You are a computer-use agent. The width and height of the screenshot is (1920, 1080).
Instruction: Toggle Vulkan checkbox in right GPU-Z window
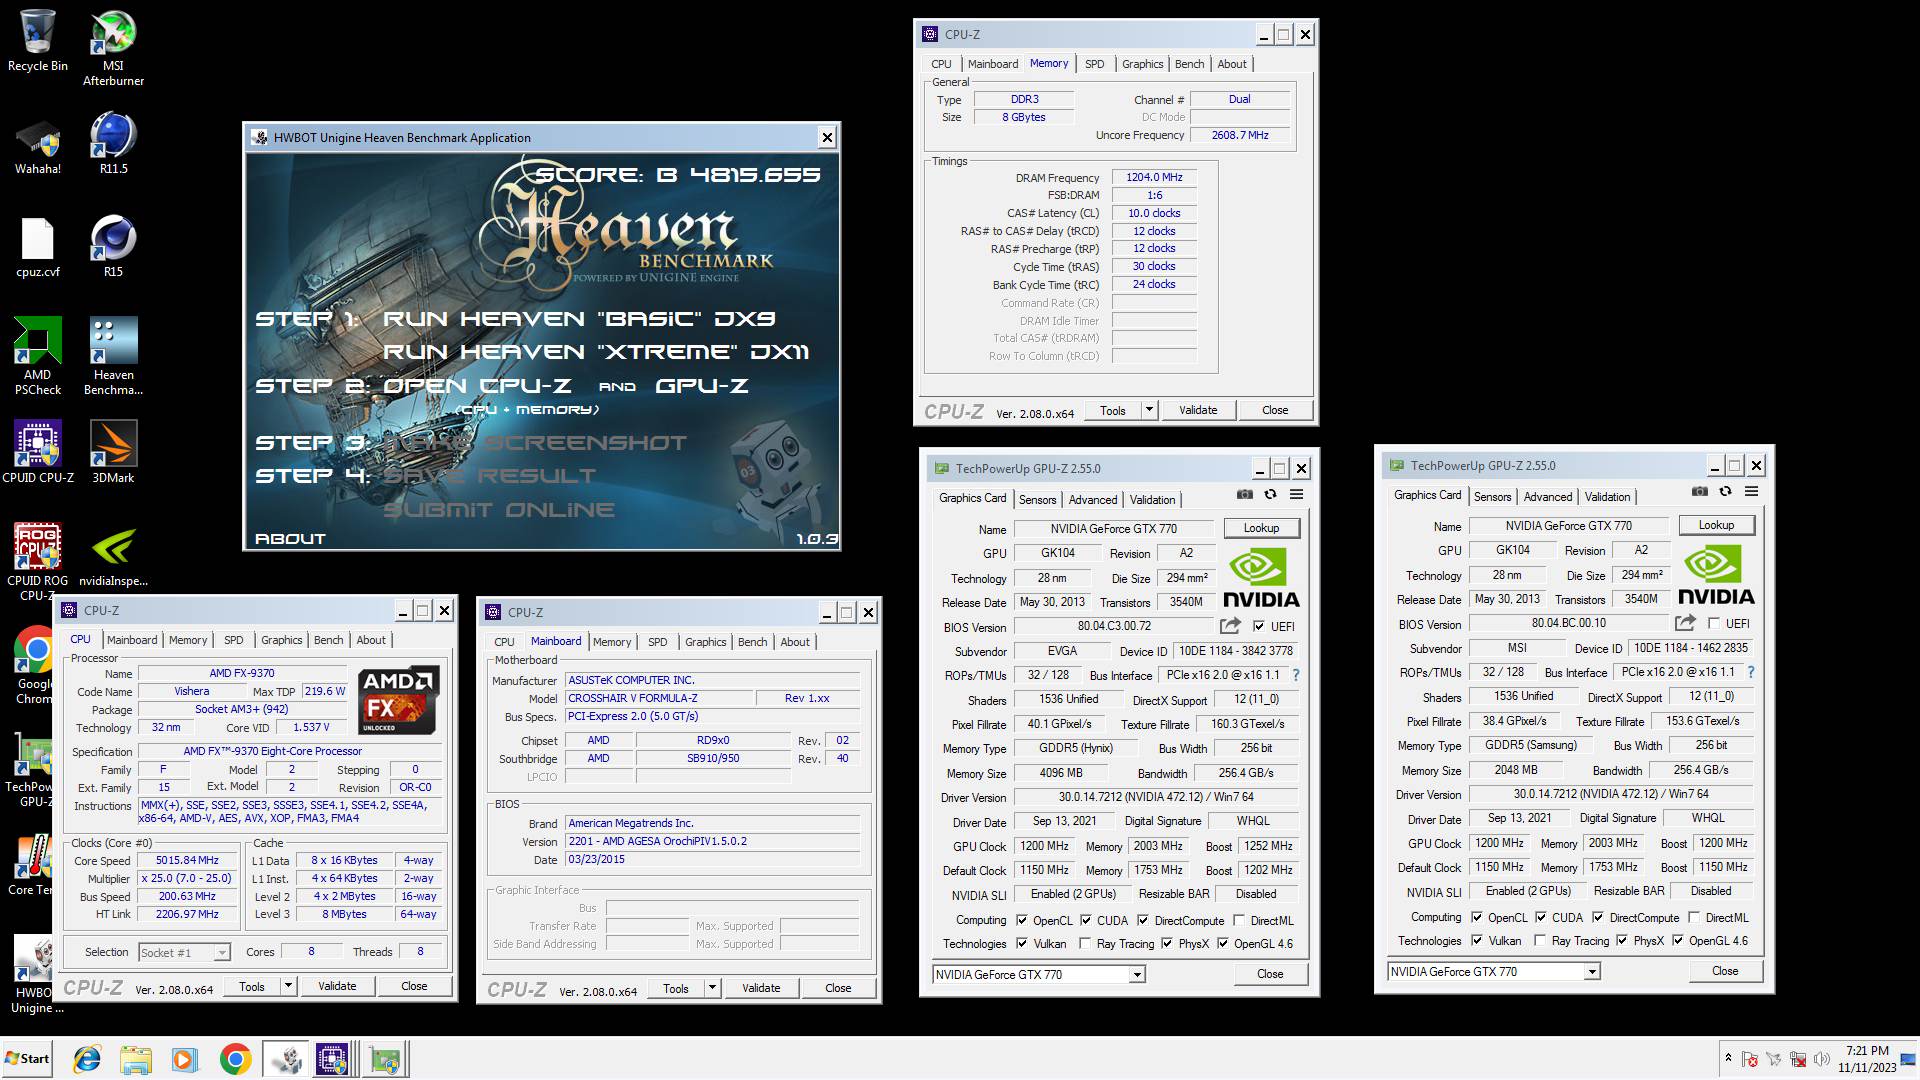pyautogui.click(x=1476, y=940)
